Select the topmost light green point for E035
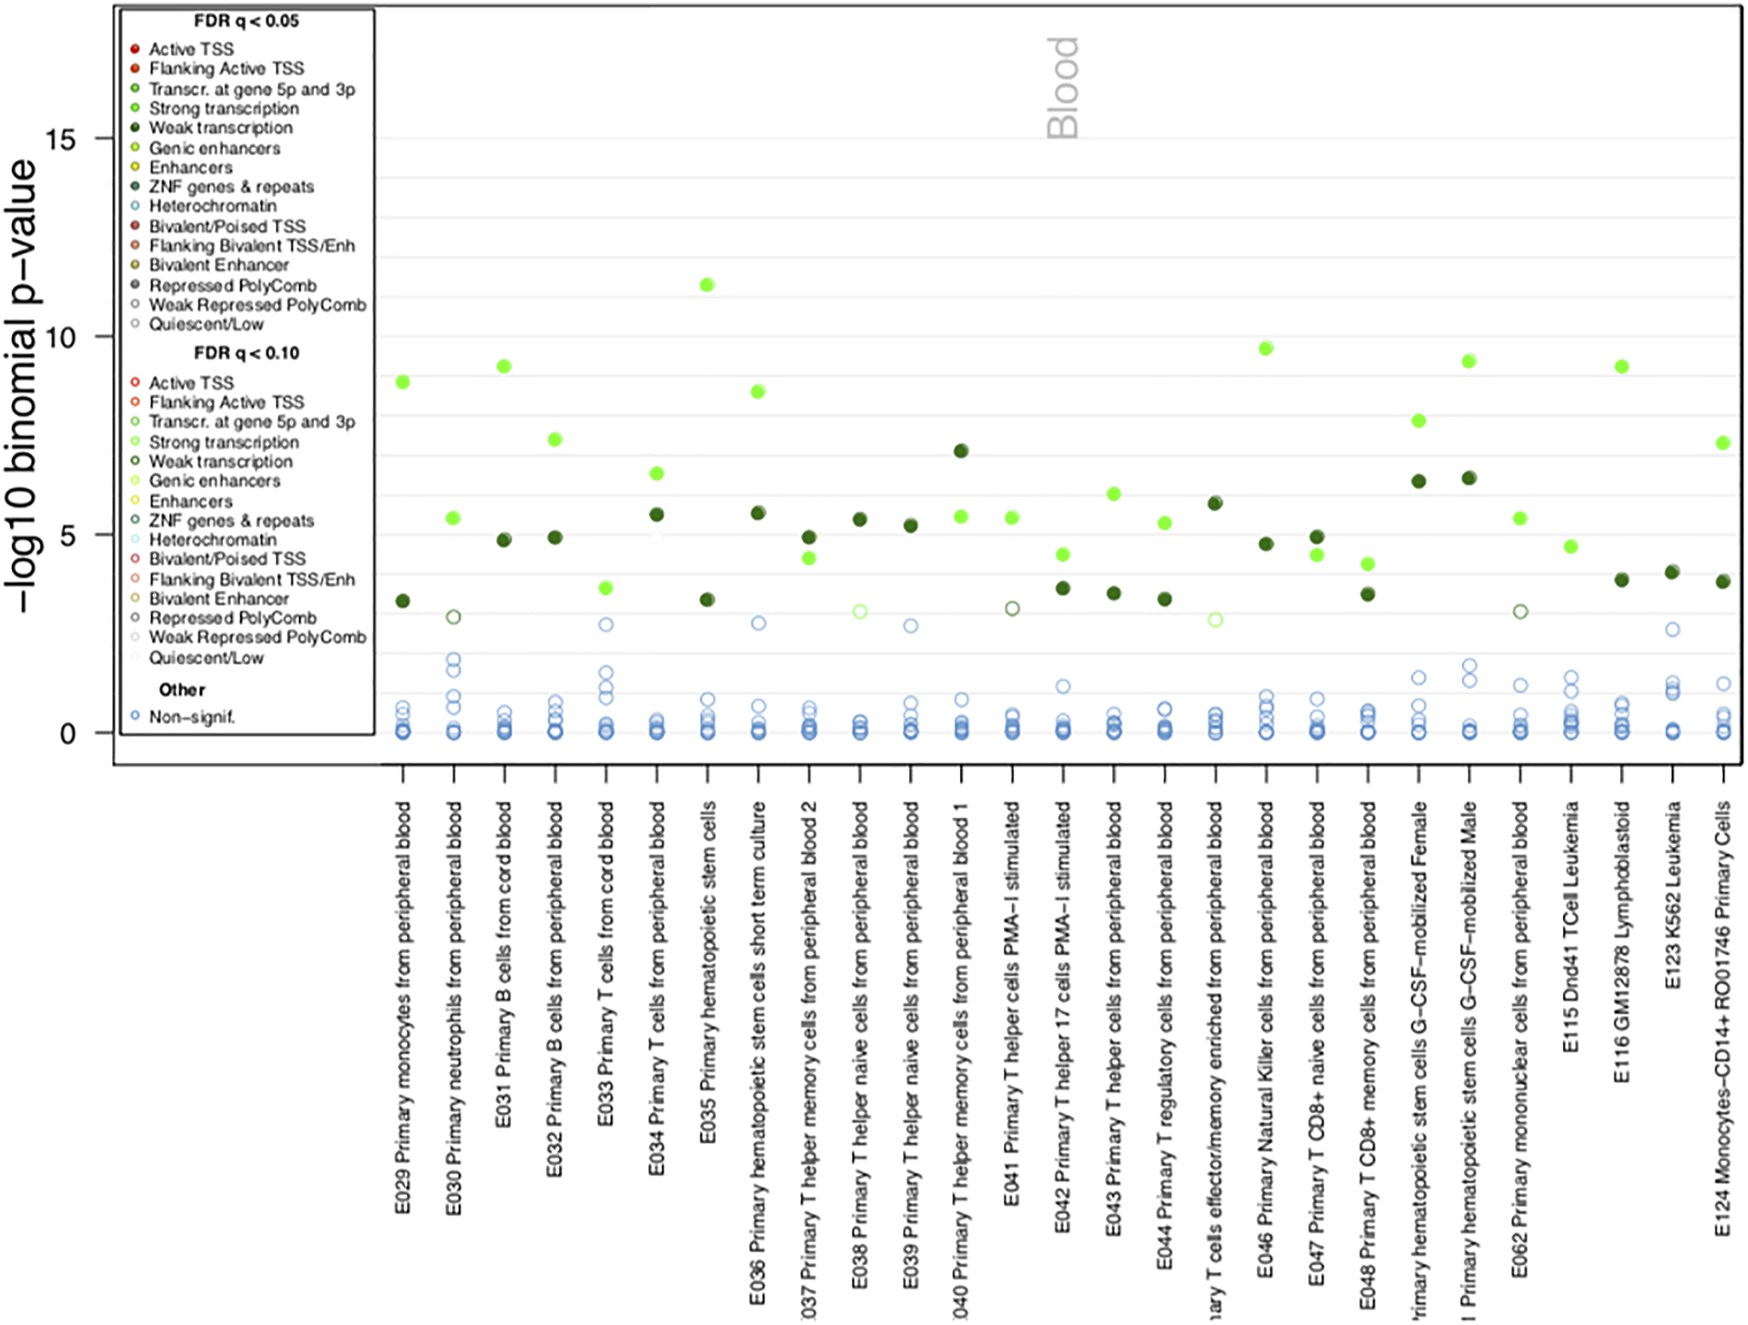Screen dimensions: 1748x1325 (x=707, y=285)
